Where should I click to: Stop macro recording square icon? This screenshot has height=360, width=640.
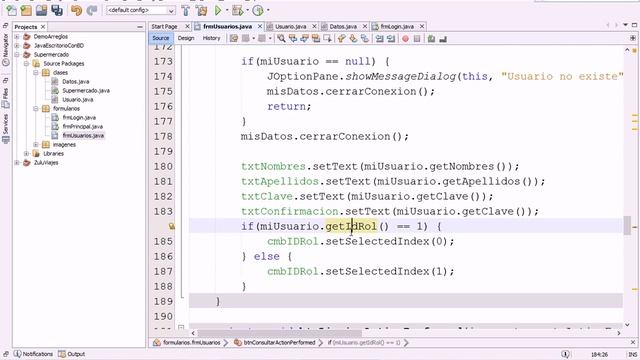tap(417, 38)
